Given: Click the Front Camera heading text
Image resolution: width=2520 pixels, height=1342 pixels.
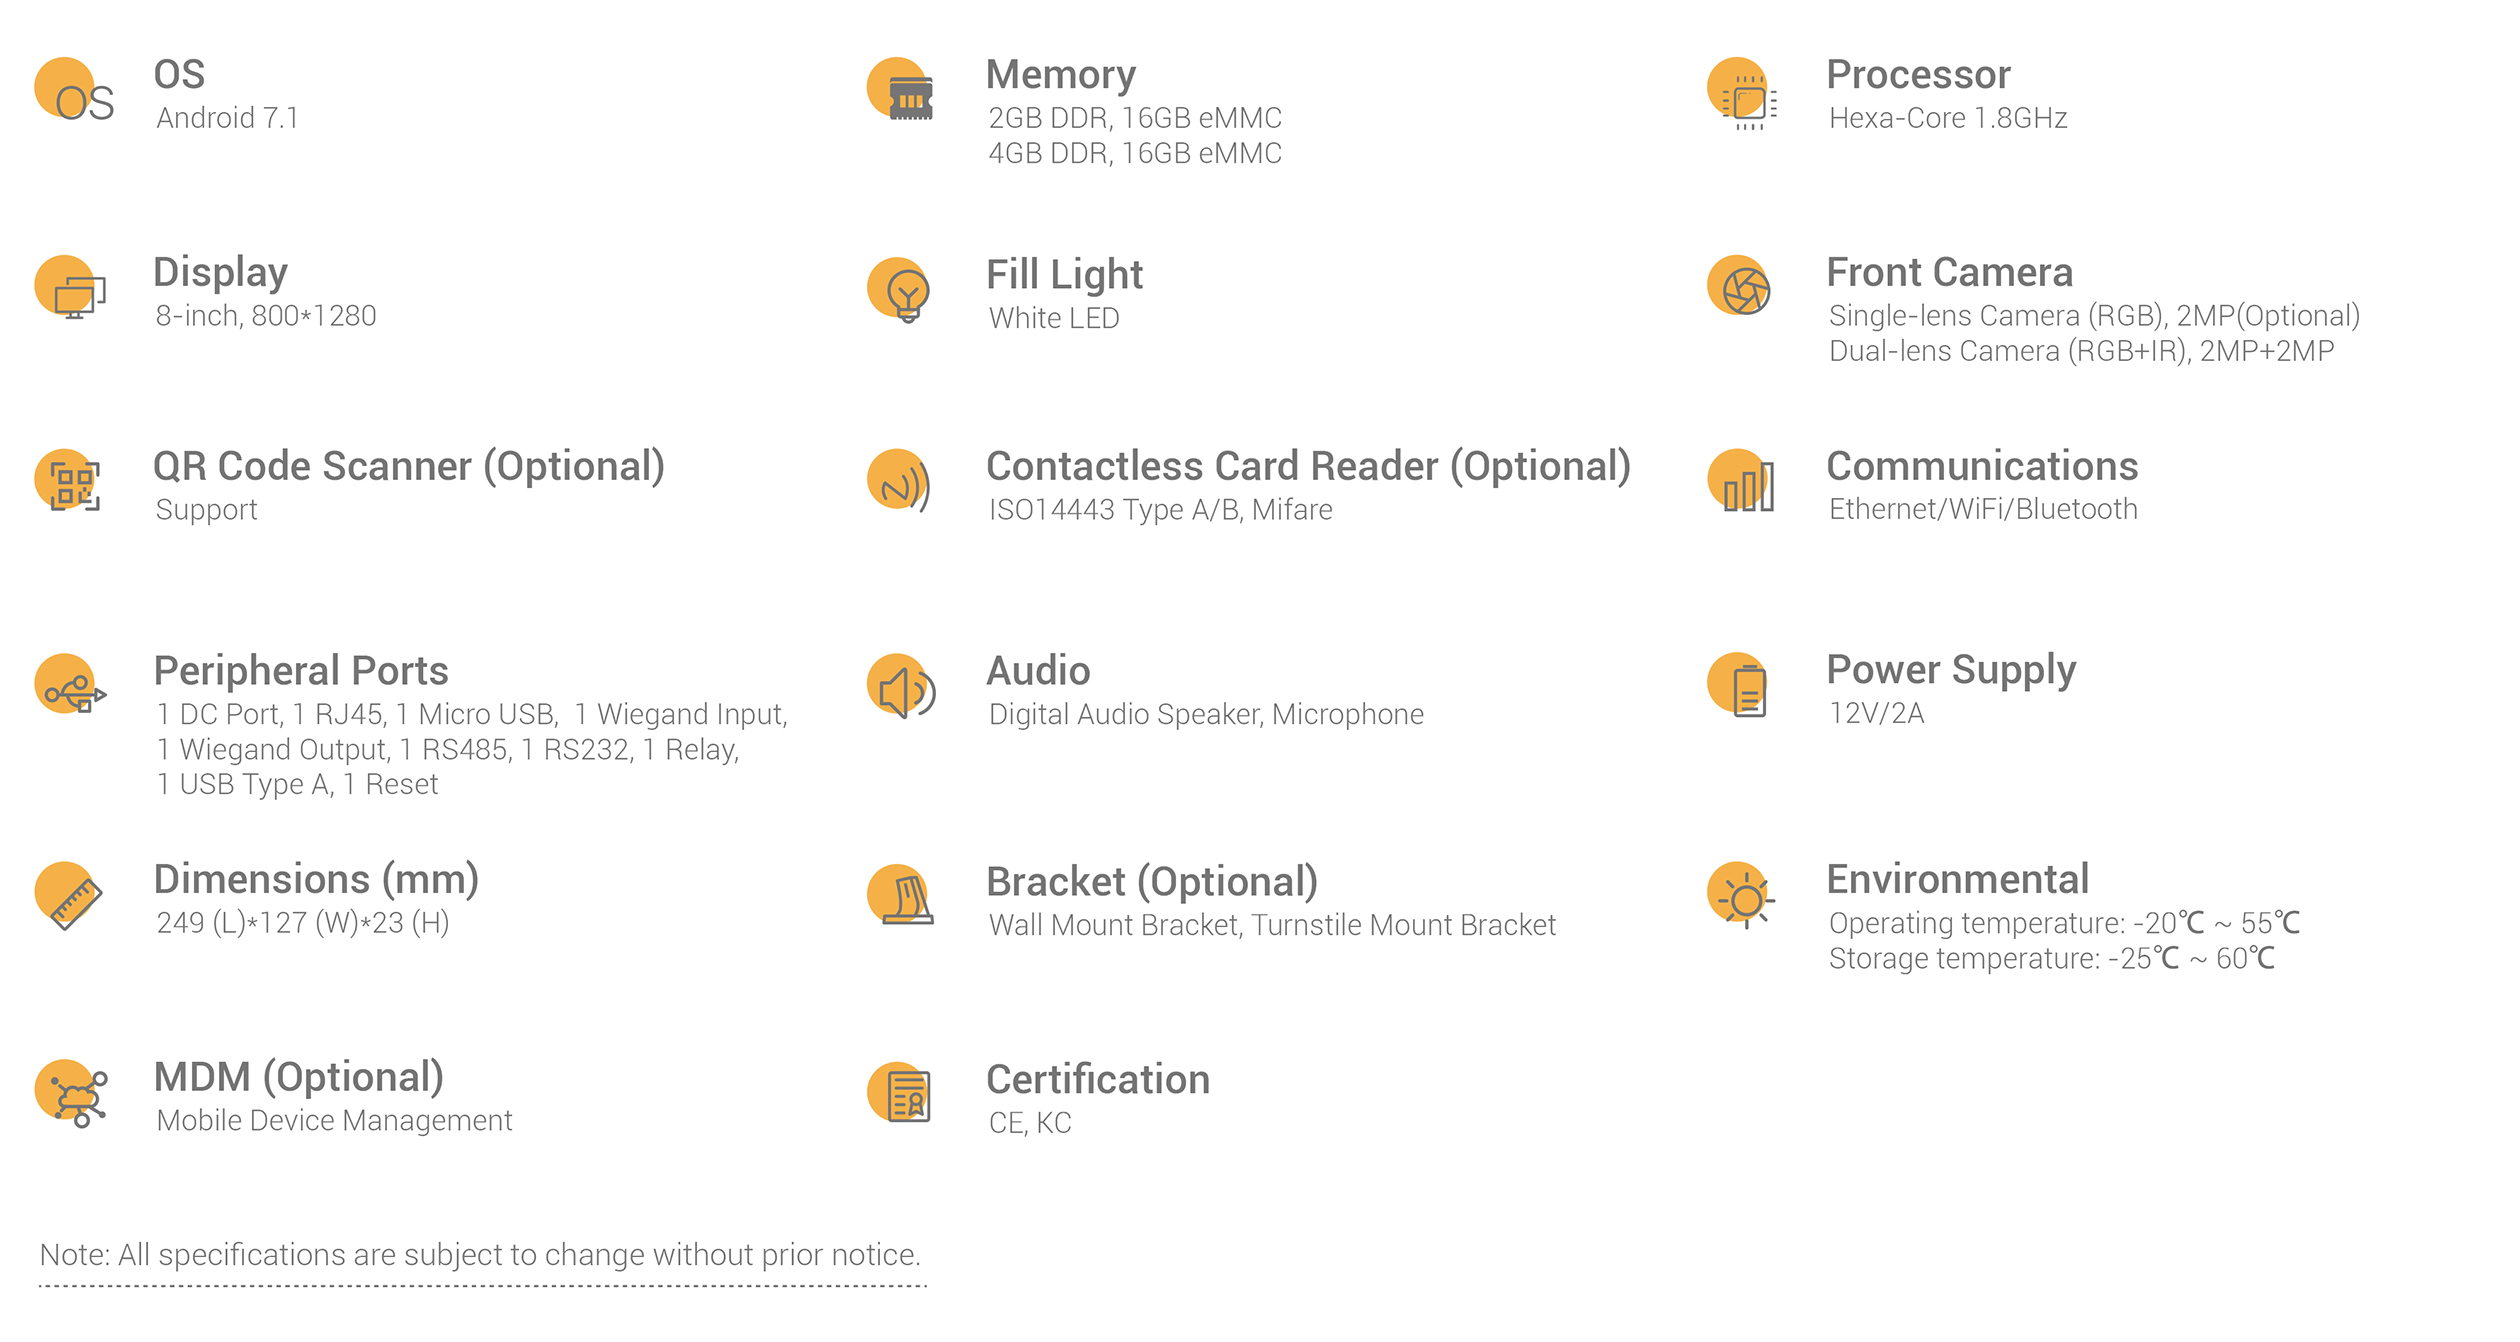Looking at the screenshot, I should tap(1949, 272).
